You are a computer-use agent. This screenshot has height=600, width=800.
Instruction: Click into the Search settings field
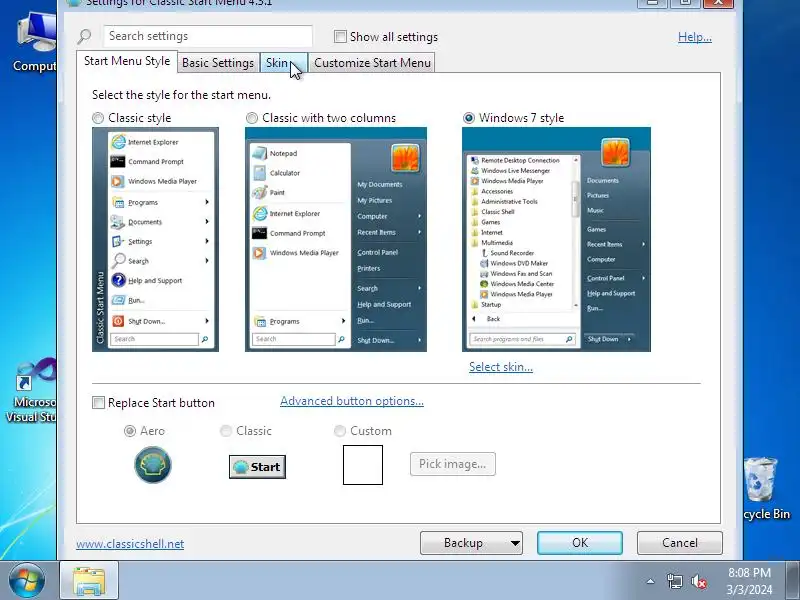coord(208,36)
